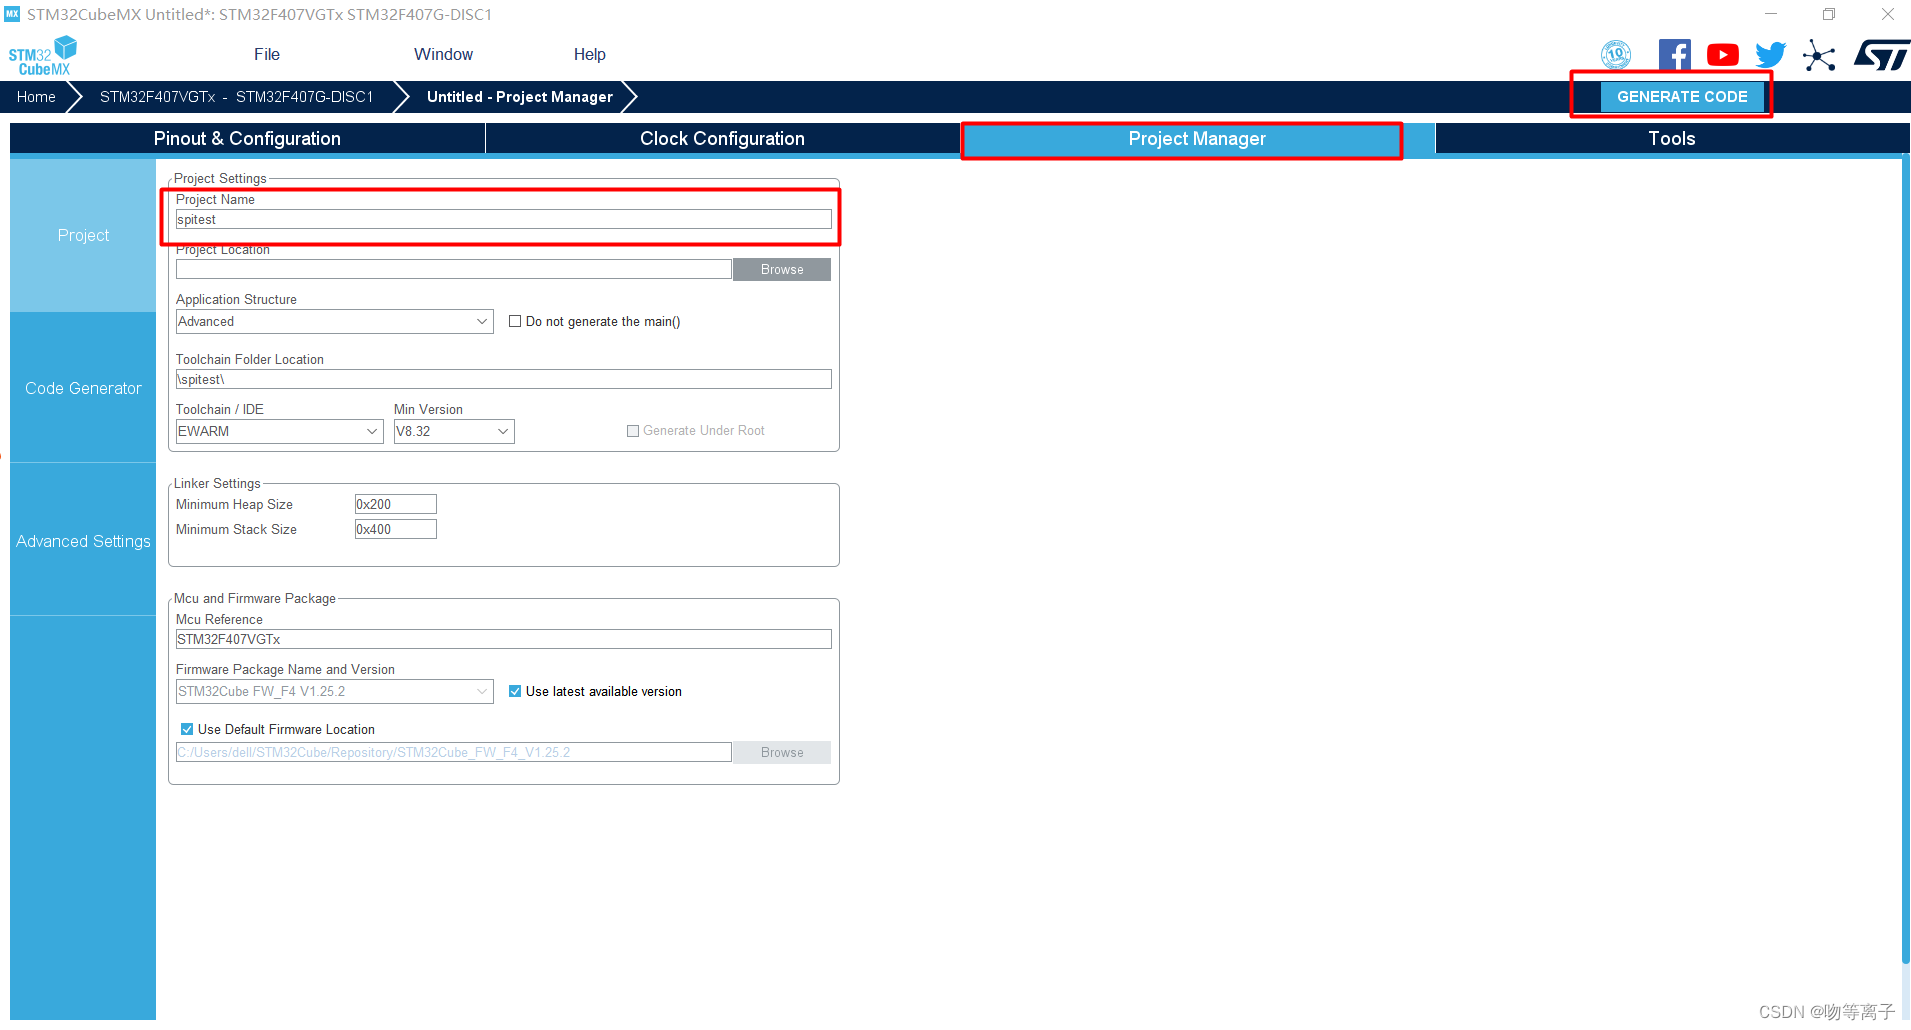The width and height of the screenshot is (1911, 1030).
Task: Open the Help menu
Action: tap(589, 55)
